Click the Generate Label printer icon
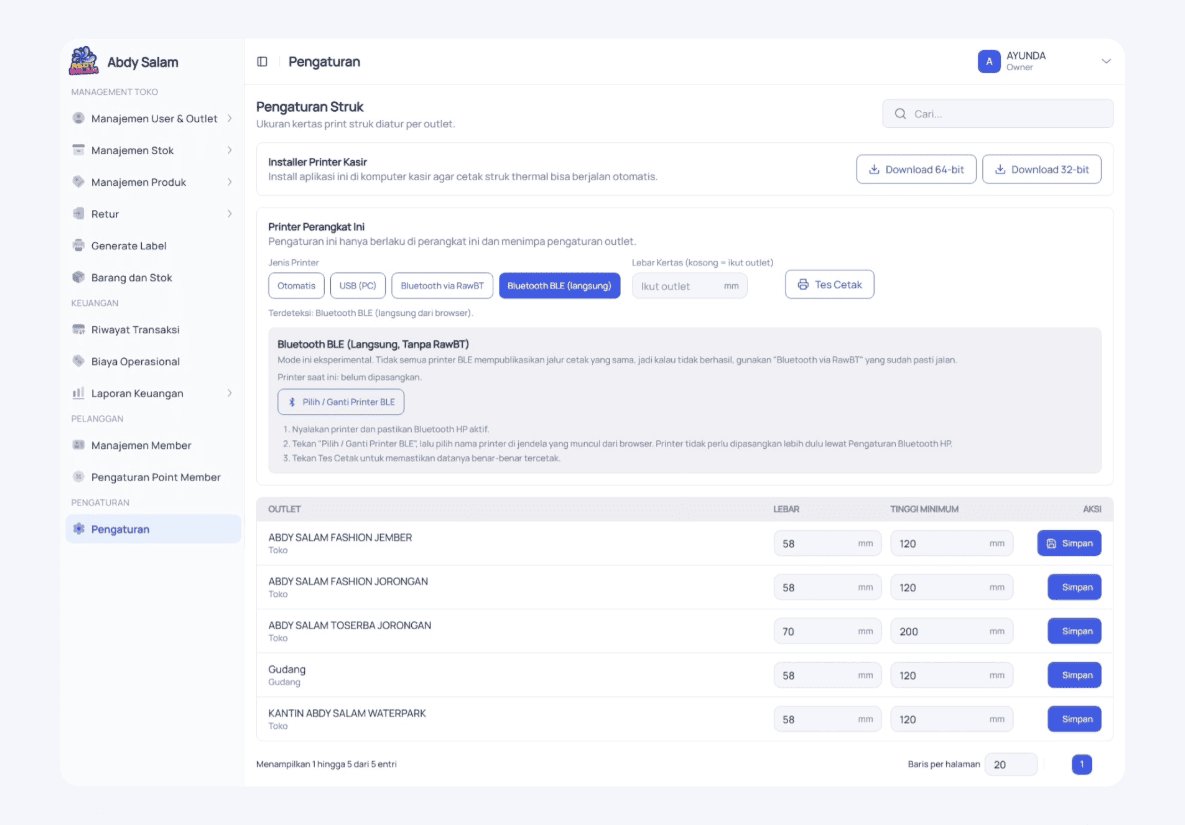The width and height of the screenshot is (1185, 825). pos(79,246)
